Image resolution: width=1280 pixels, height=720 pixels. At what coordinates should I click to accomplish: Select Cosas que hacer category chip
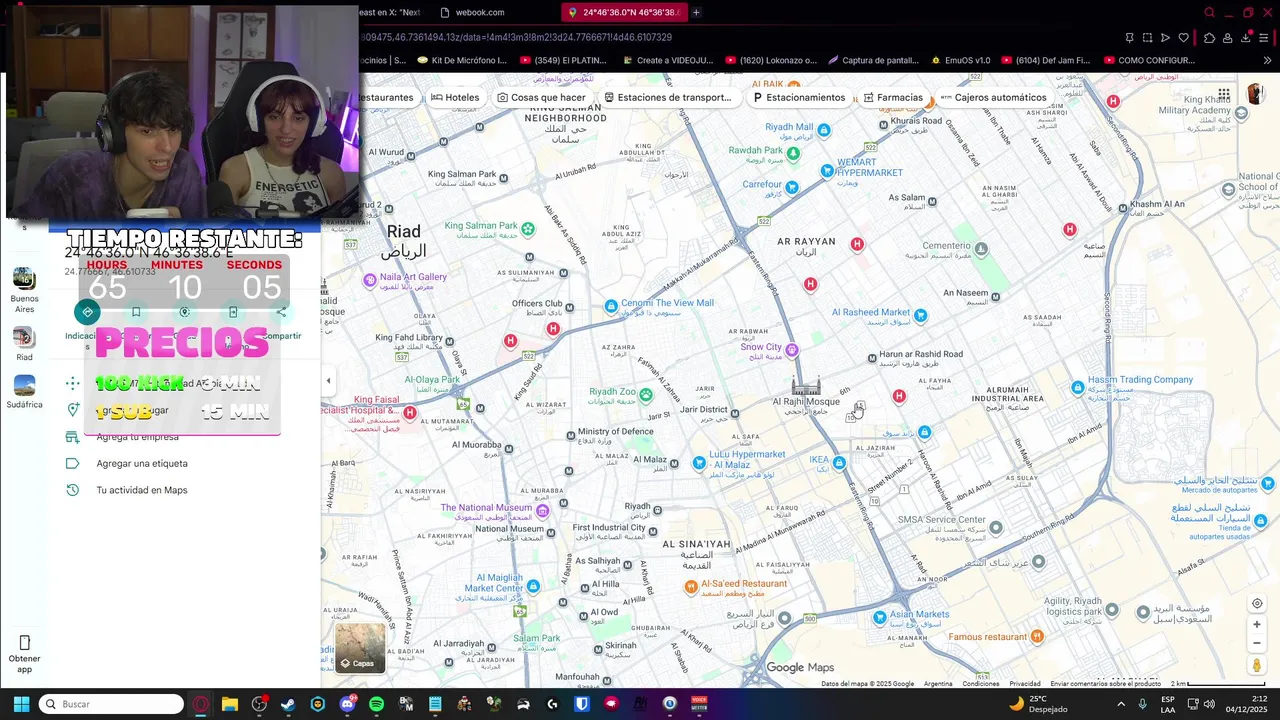click(x=541, y=97)
